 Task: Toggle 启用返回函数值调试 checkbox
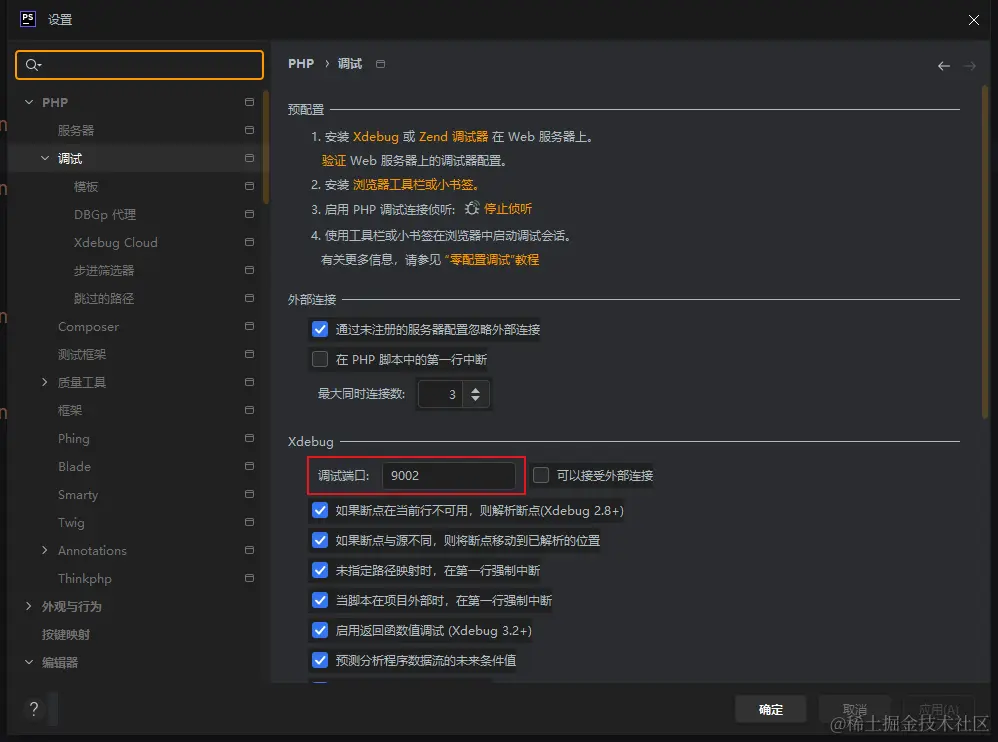(x=320, y=630)
